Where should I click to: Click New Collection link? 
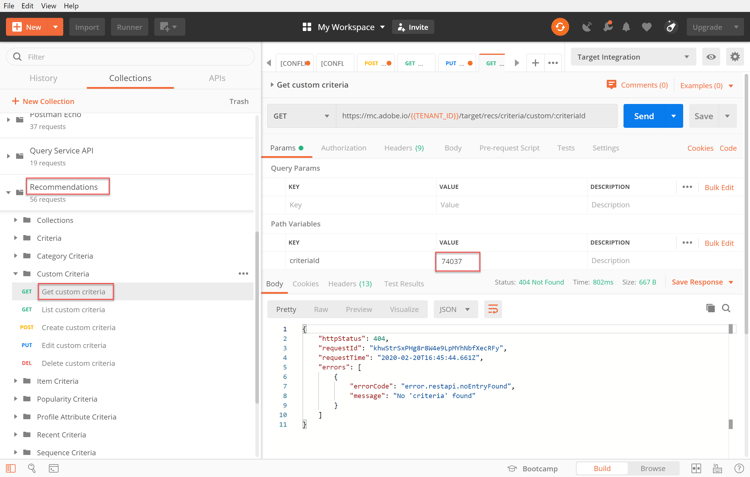(x=43, y=101)
